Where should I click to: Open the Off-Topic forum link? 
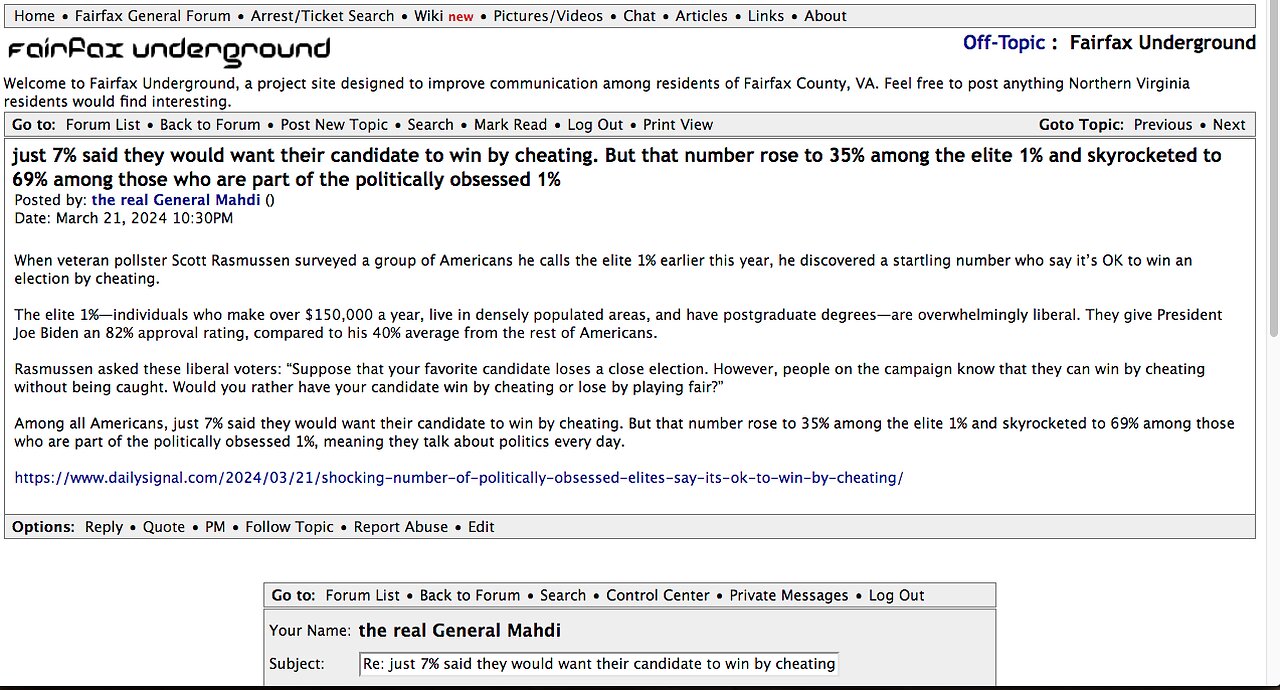click(1003, 43)
